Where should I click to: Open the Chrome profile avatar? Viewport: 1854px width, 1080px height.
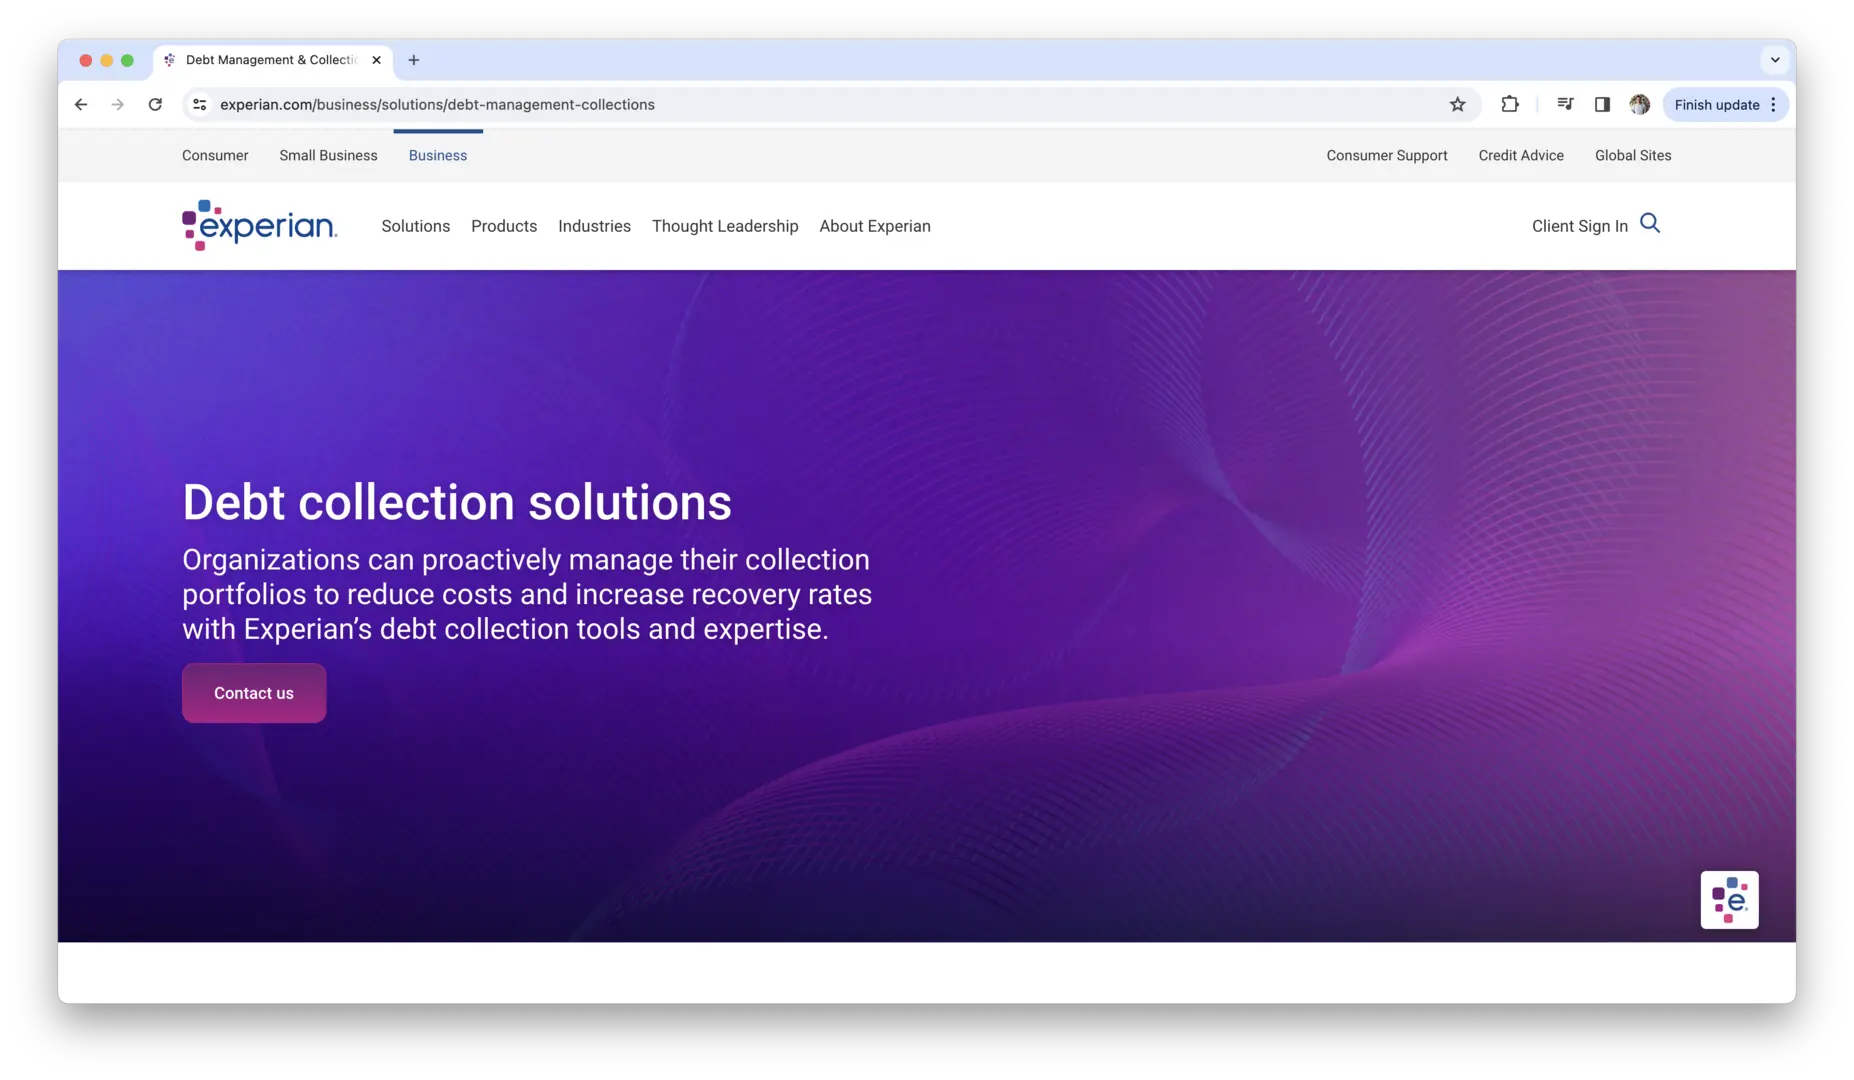[x=1639, y=104]
